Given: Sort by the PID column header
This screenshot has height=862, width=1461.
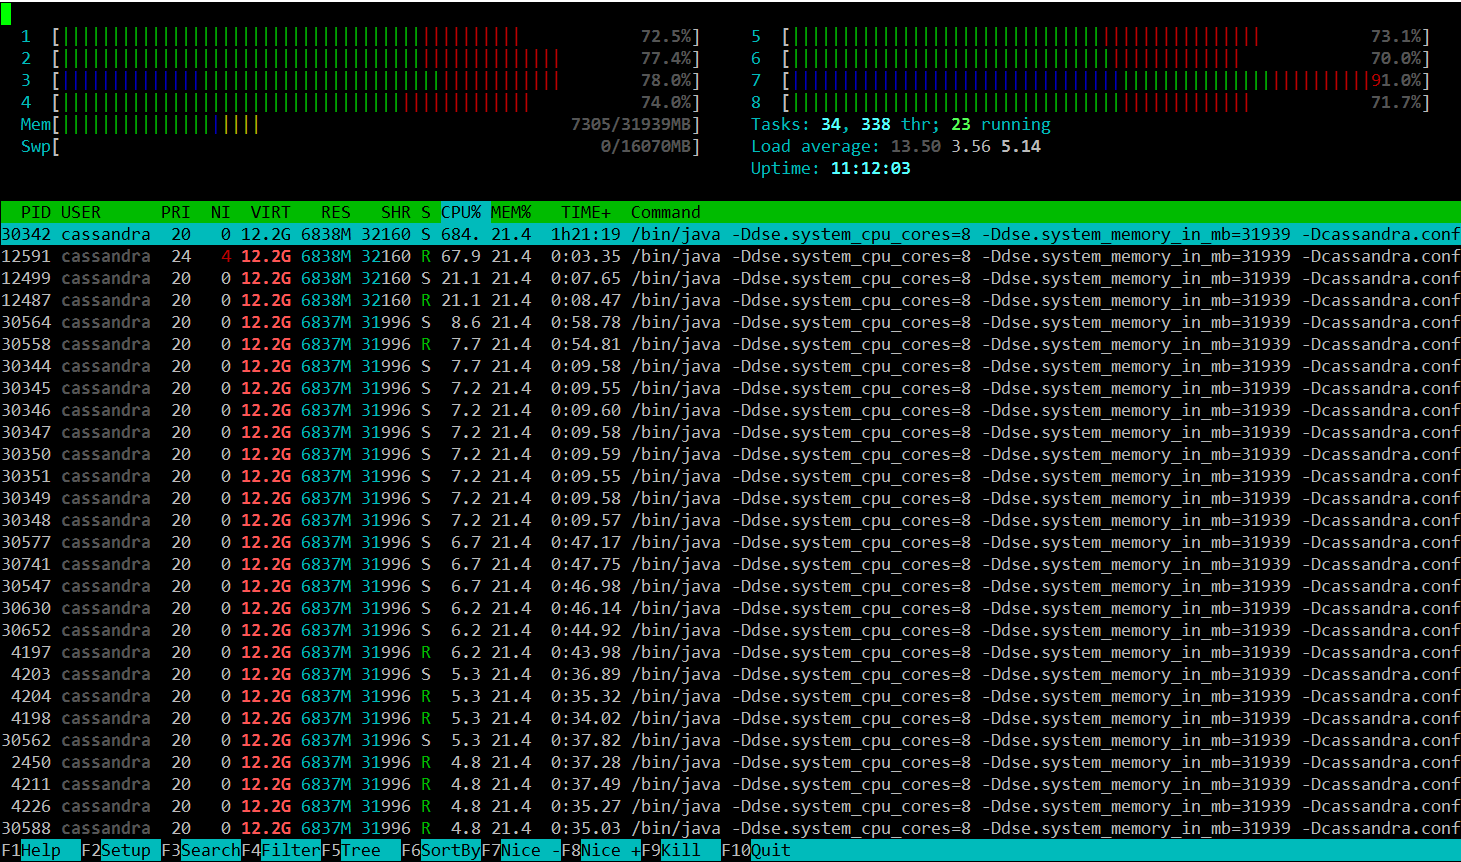Looking at the screenshot, I should click(36, 212).
